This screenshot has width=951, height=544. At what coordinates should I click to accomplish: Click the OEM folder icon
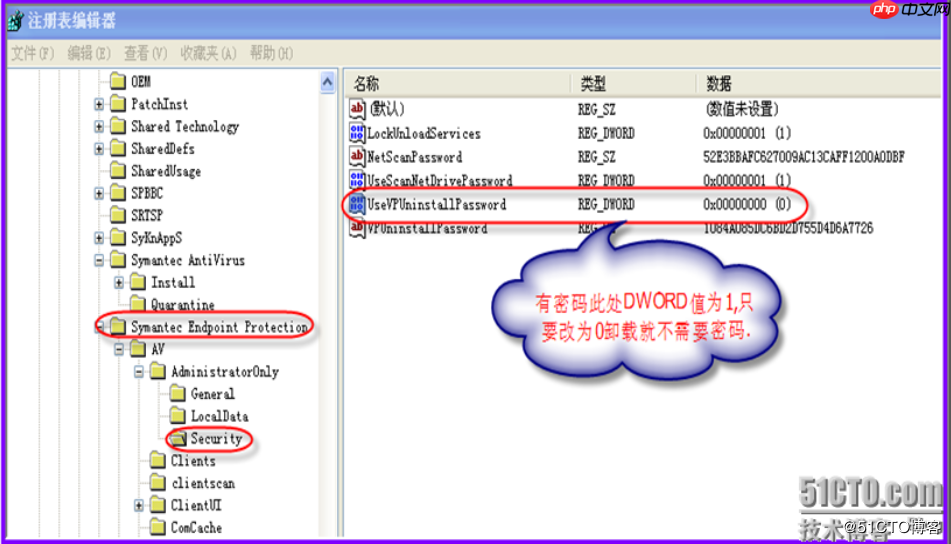click(118, 81)
